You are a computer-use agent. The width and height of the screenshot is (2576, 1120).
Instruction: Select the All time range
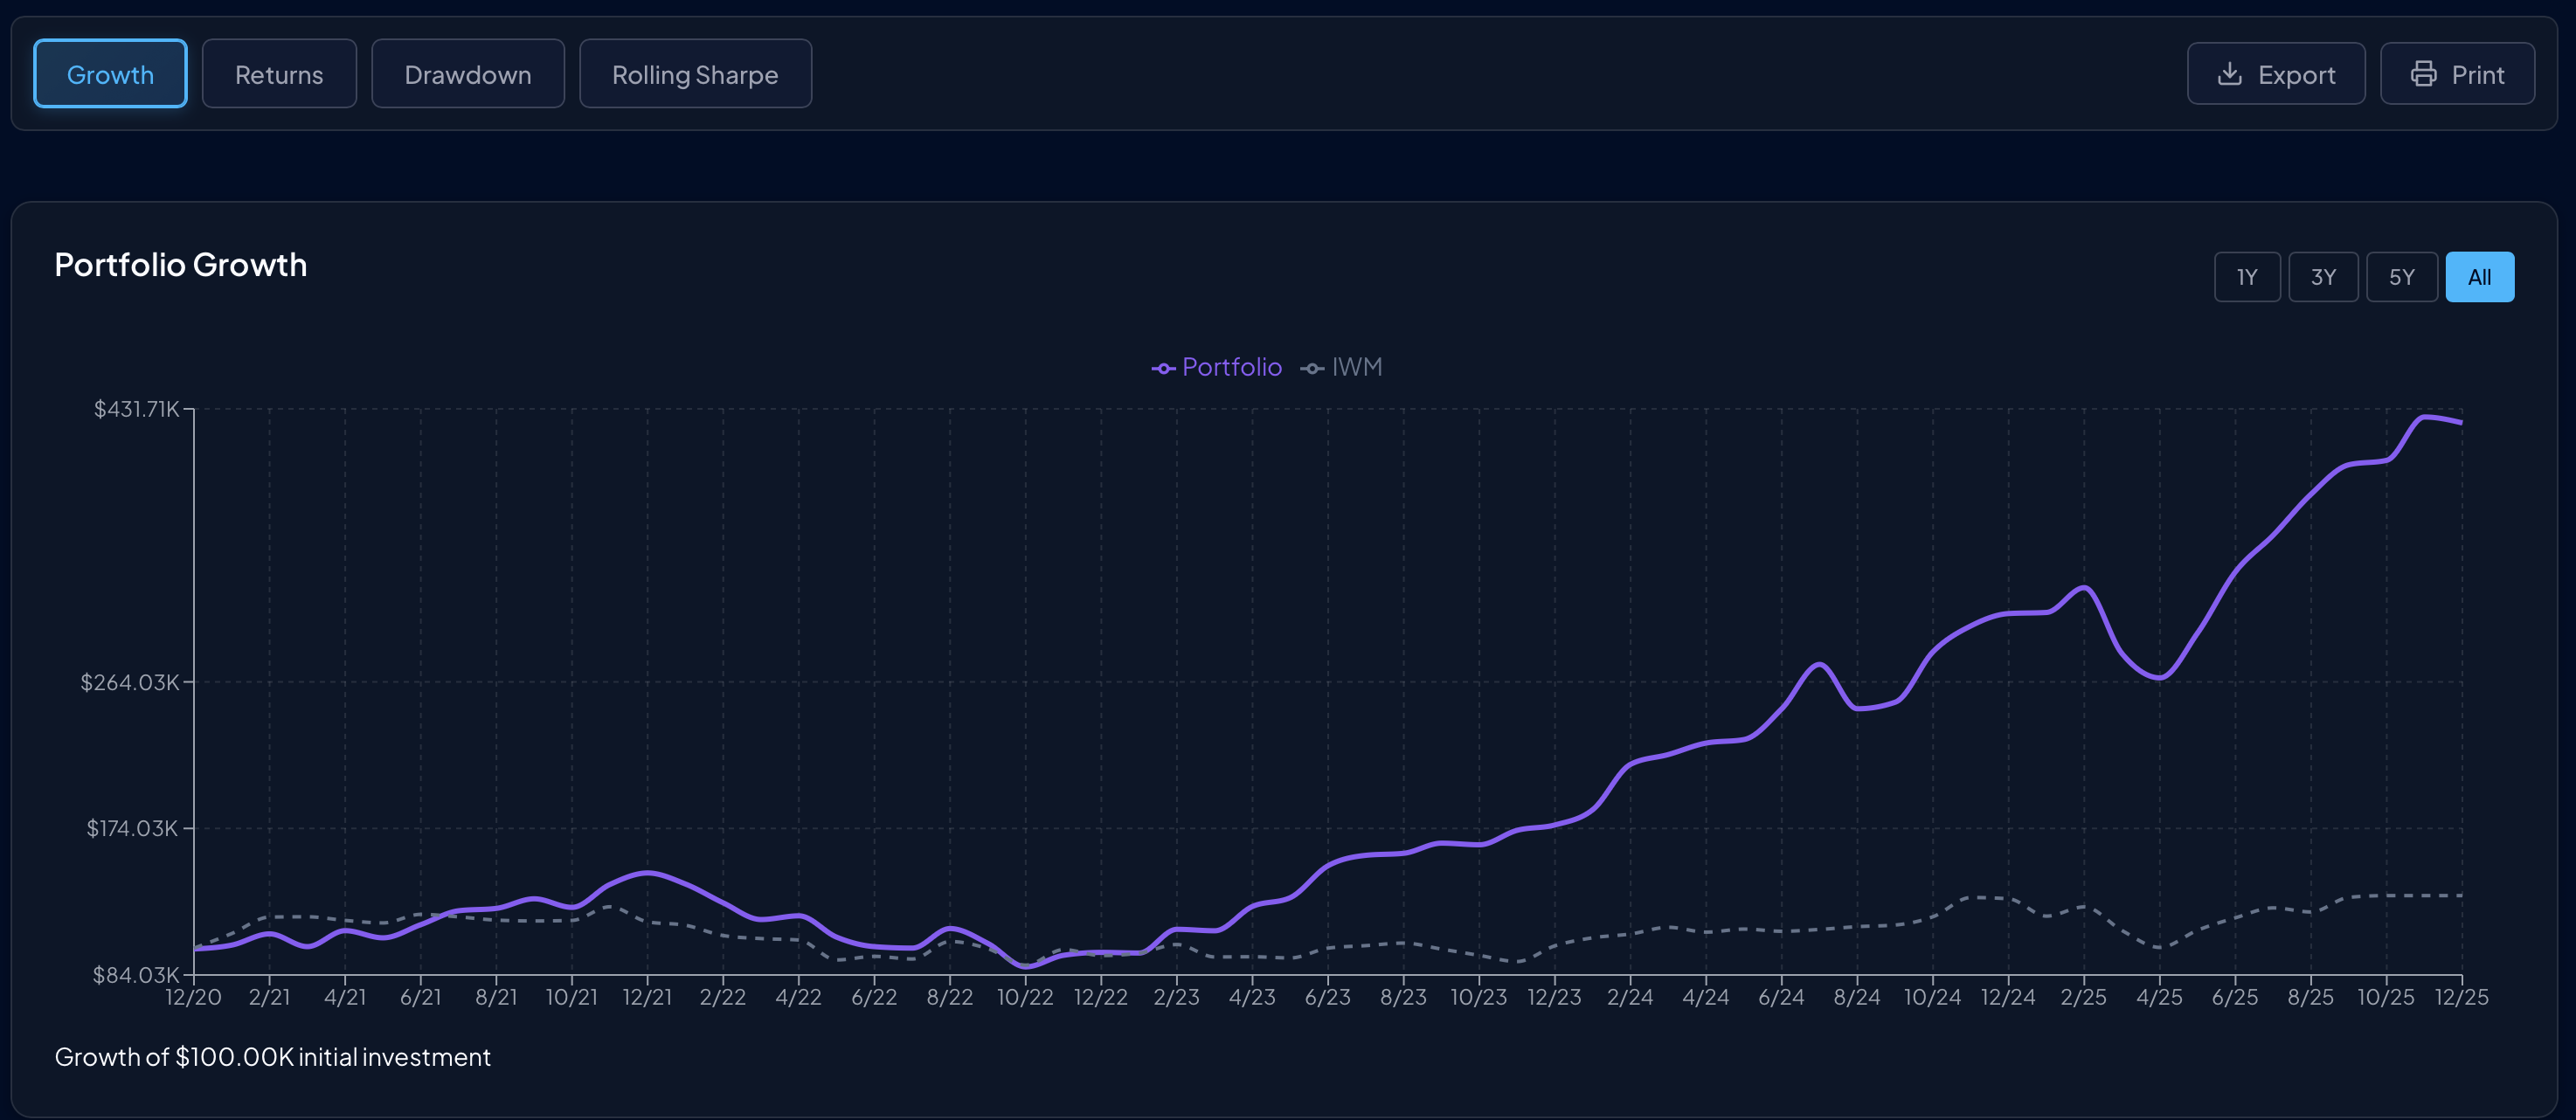(2479, 277)
